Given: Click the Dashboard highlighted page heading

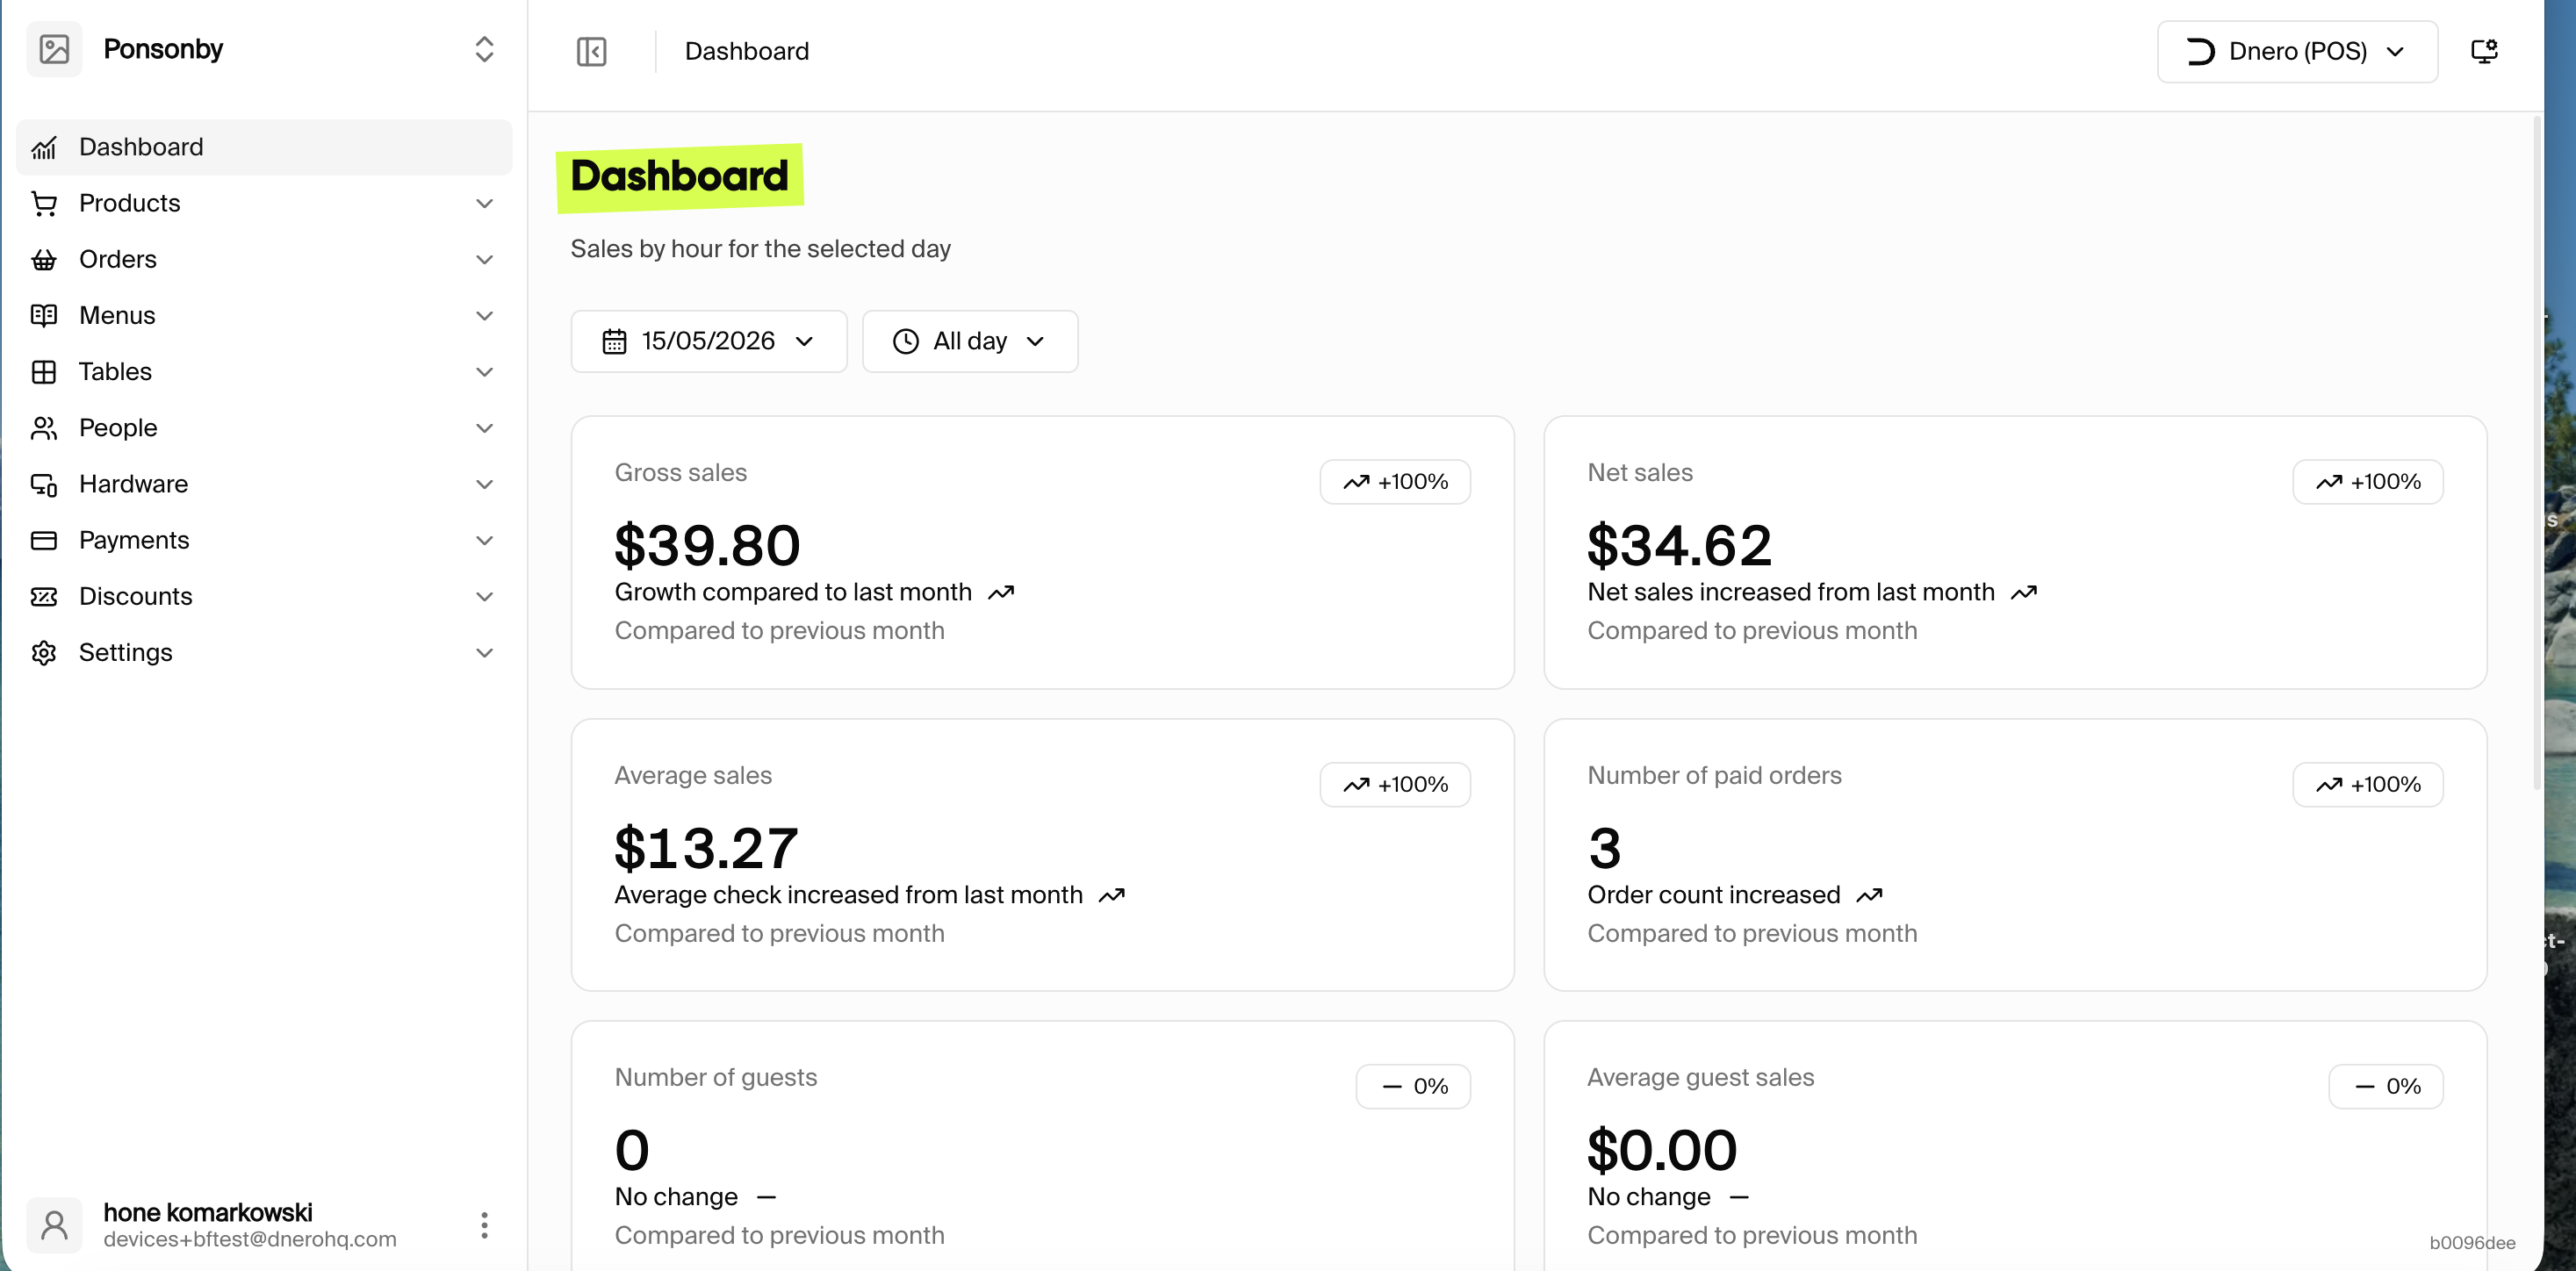Looking at the screenshot, I should (x=680, y=177).
